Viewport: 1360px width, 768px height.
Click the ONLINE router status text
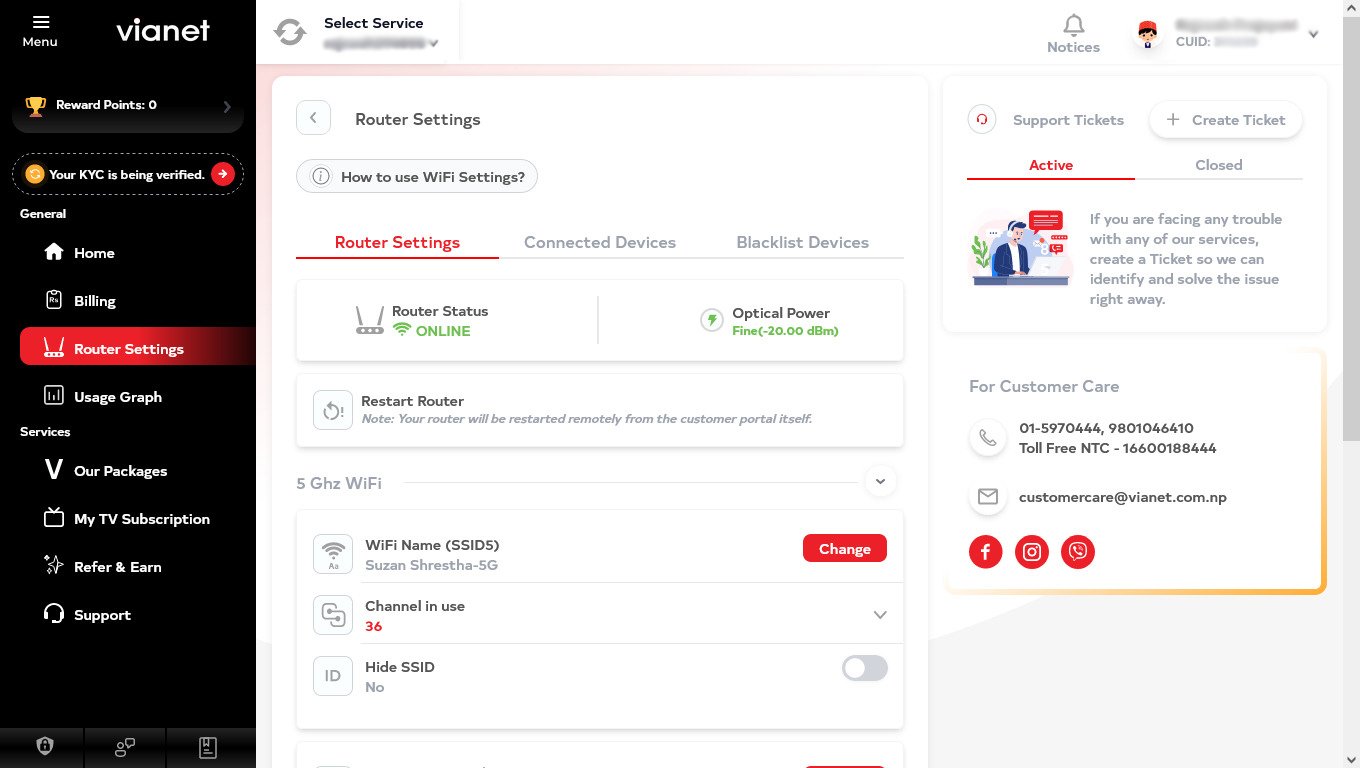tap(443, 331)
